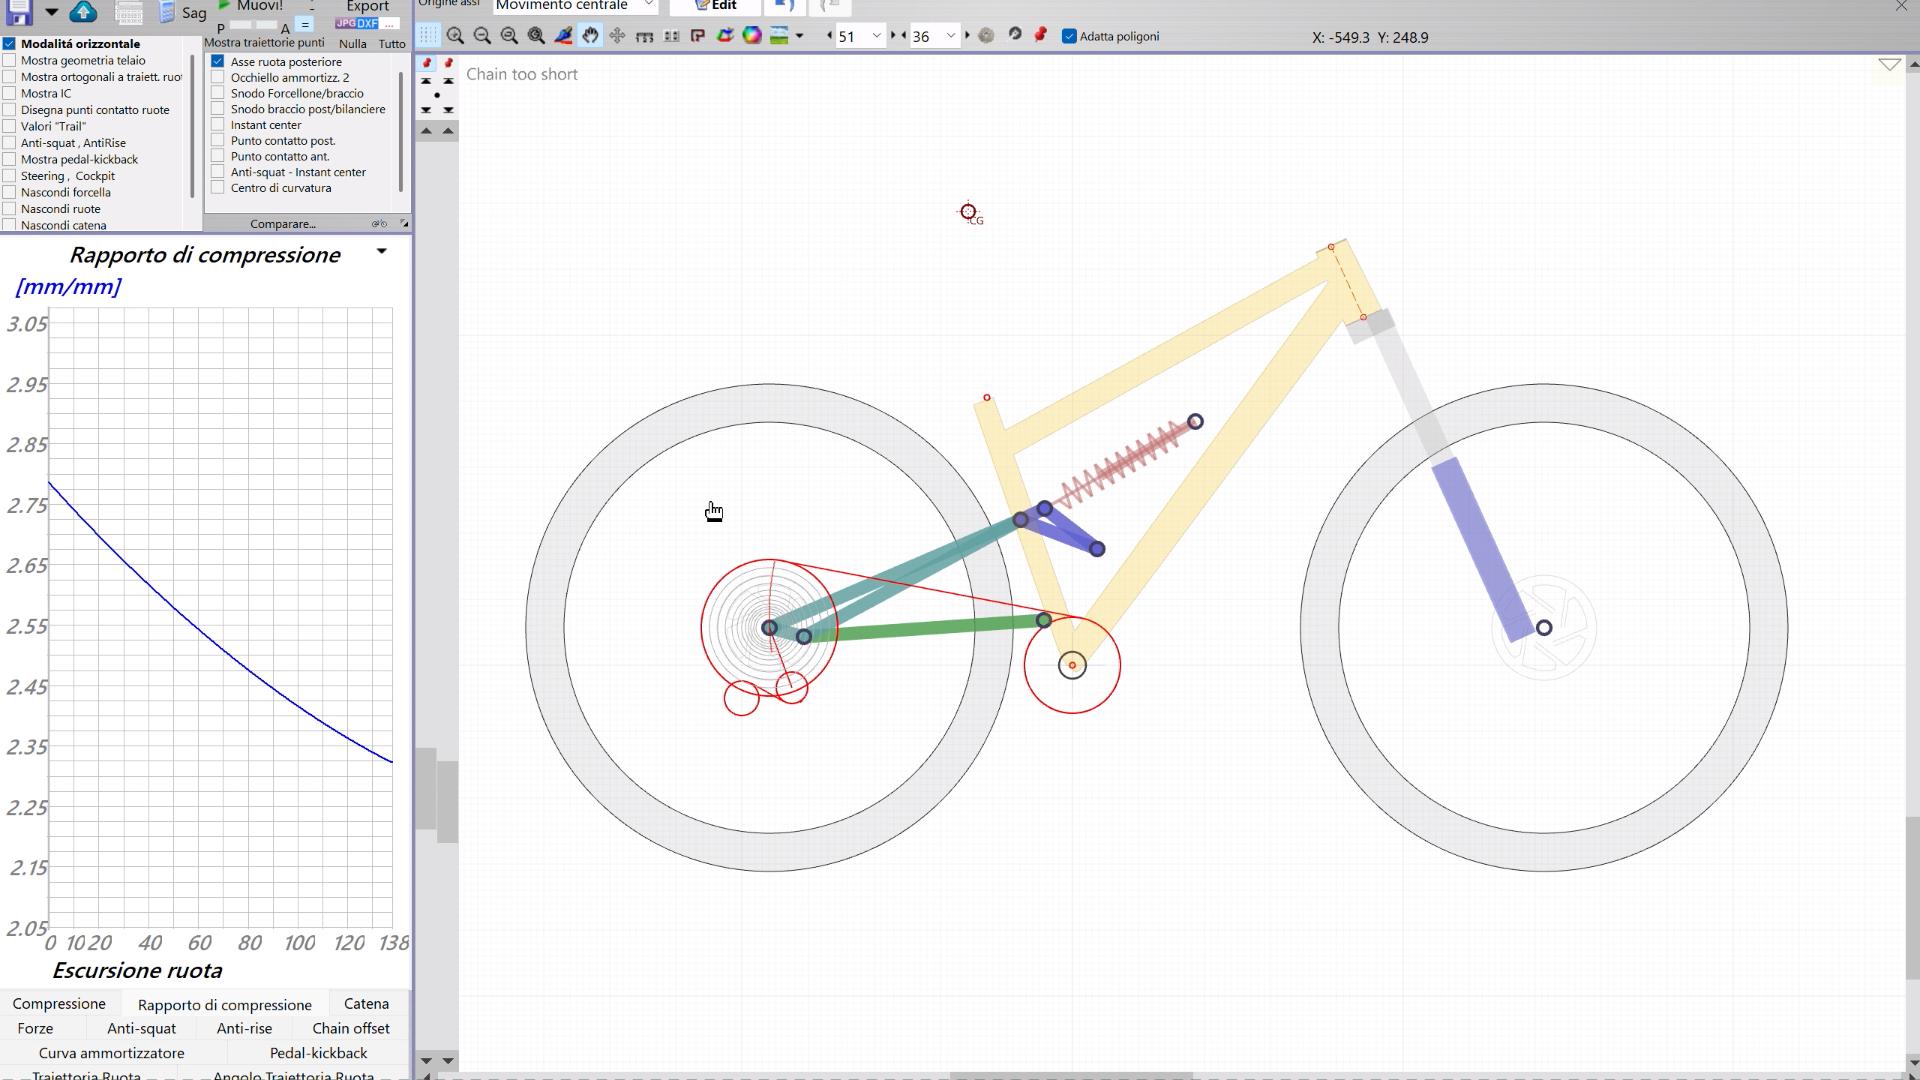Check the Instant center option
The width and height of the screenshot is (1920, 1080).
tap(217, 125)
